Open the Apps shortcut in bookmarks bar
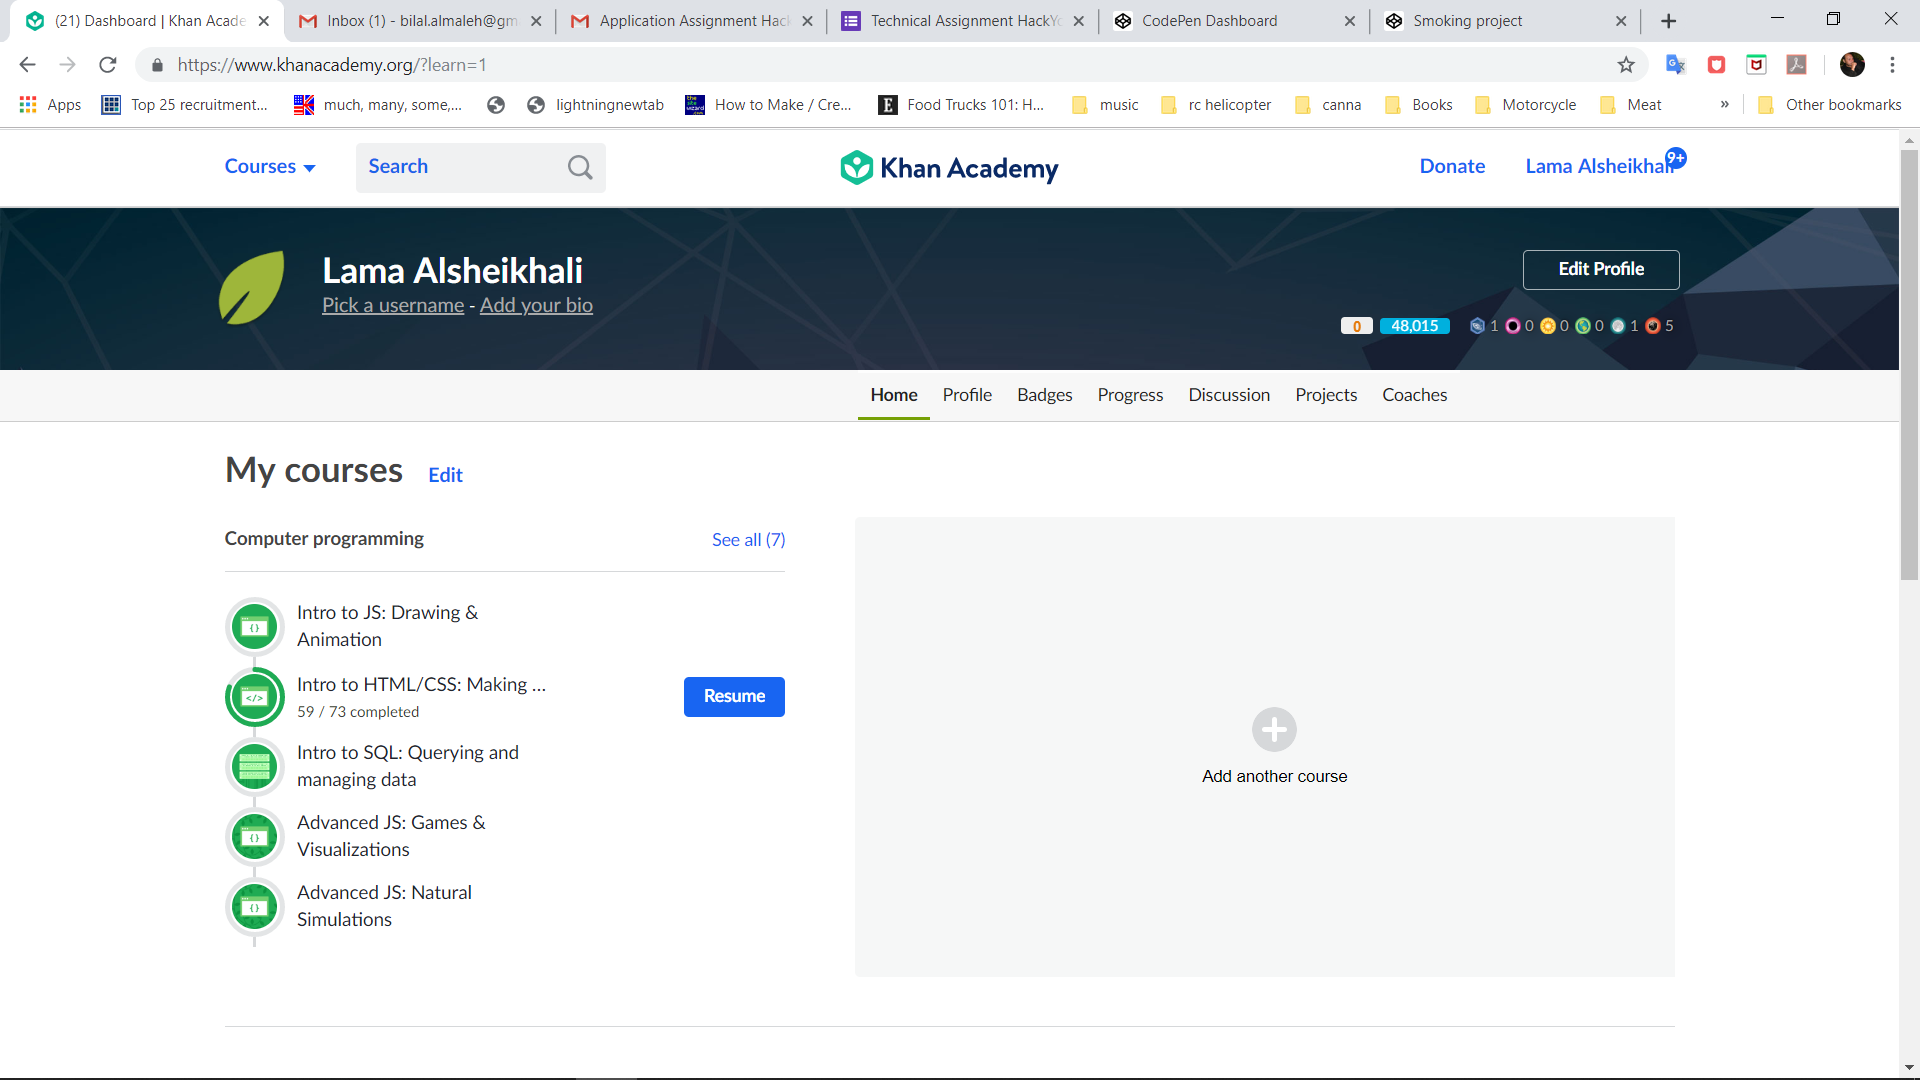The width and height of the screenshot is (1920, 1080). point(50,105)
